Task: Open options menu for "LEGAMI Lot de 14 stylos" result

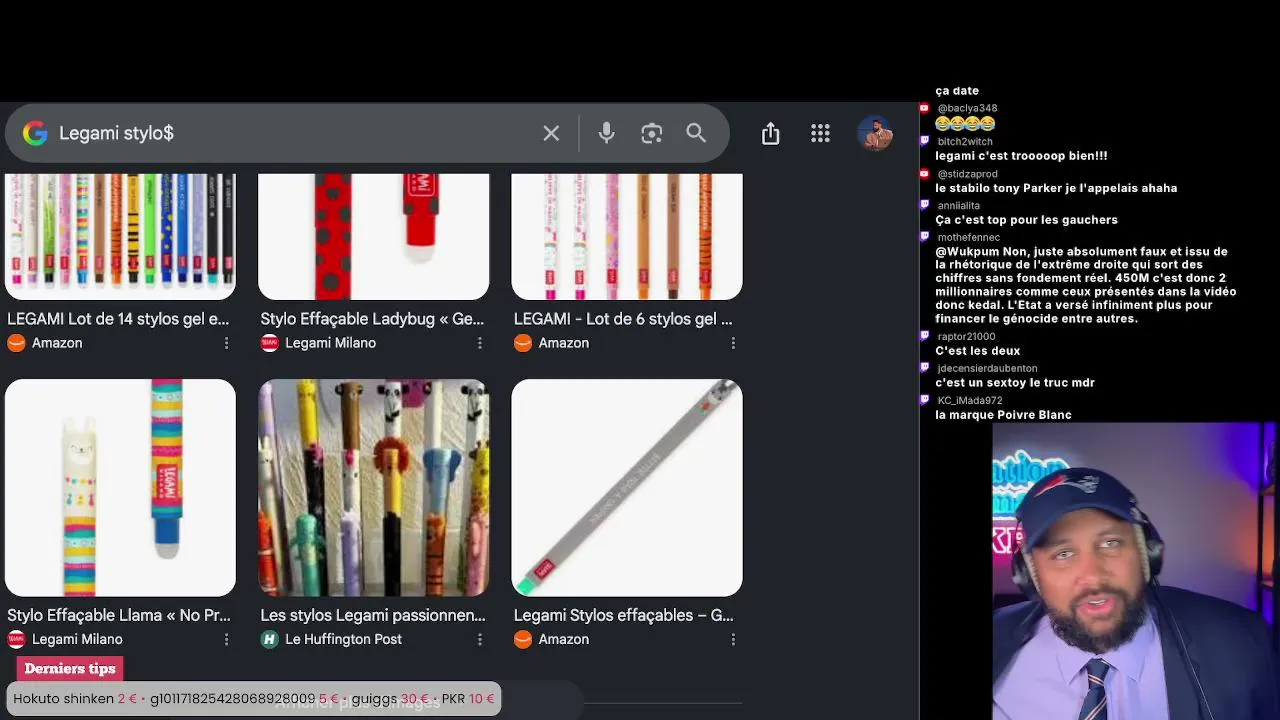Action: click(x=227, y=343)
